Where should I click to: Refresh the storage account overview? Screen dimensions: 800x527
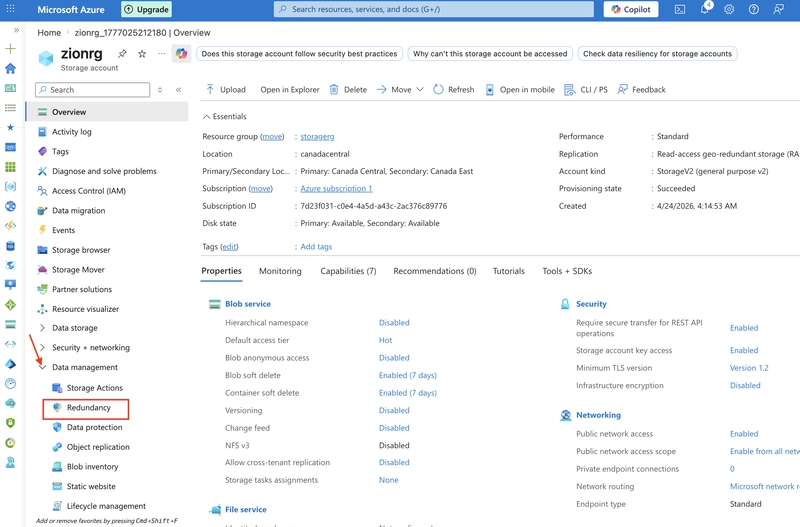coord(454,90)
